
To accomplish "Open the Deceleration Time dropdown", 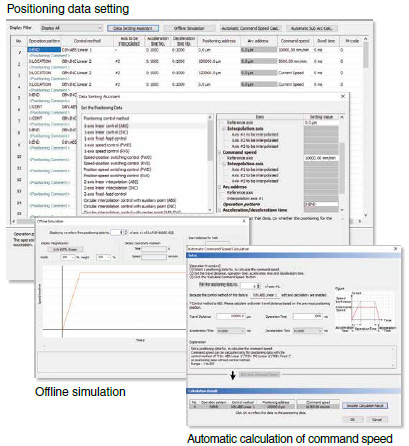I will tap(308, 331).
